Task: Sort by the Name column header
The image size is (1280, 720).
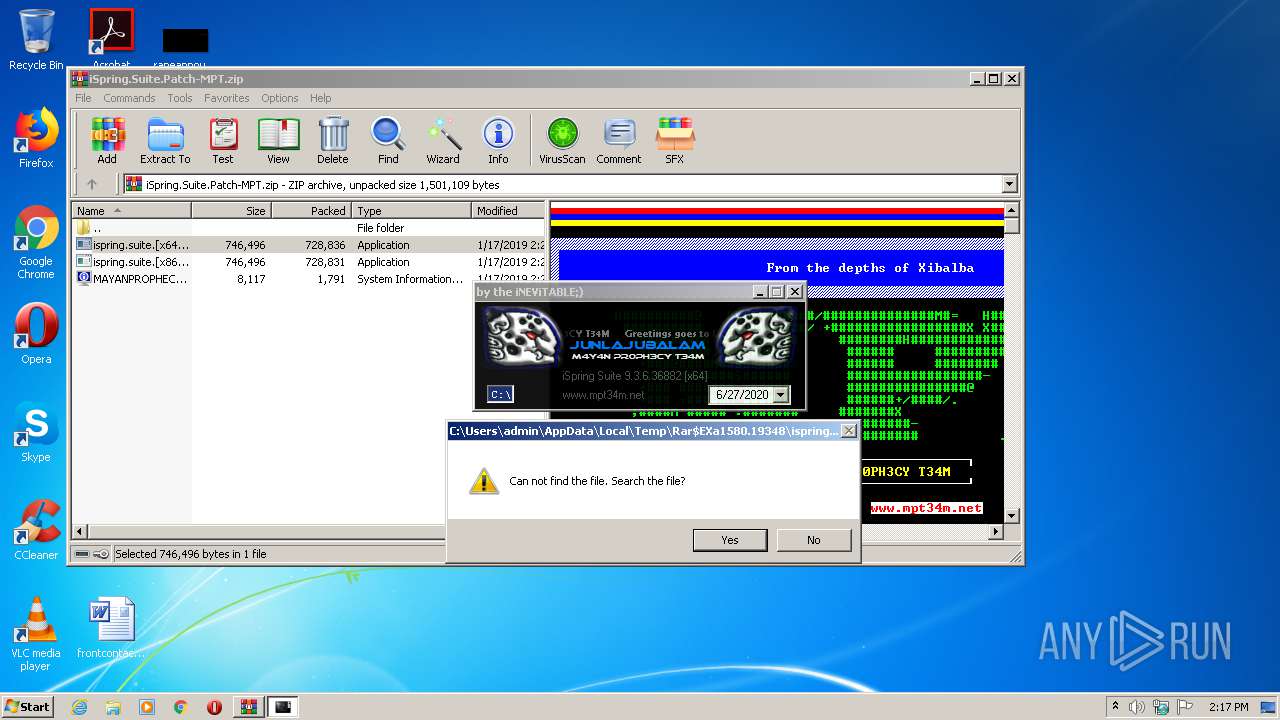Action: (131, 211)
